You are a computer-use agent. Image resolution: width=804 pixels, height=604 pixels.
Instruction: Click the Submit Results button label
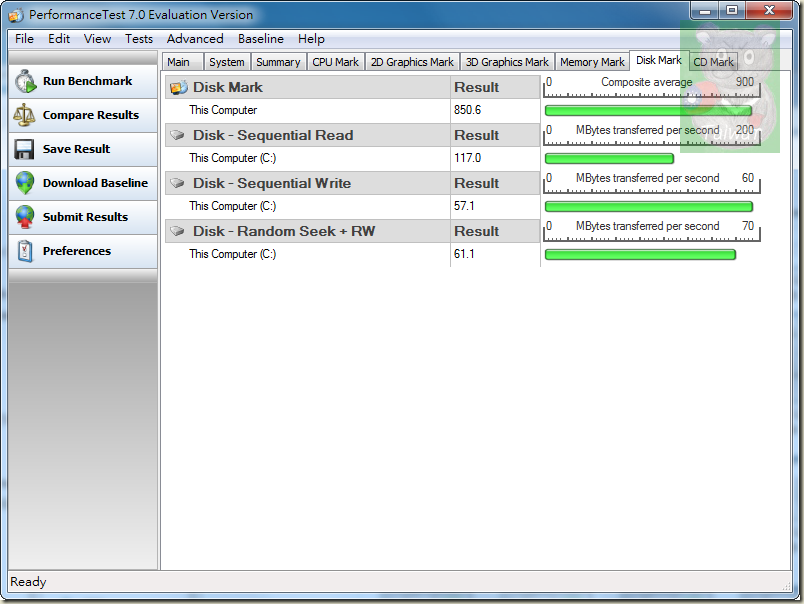coord(86,217)
